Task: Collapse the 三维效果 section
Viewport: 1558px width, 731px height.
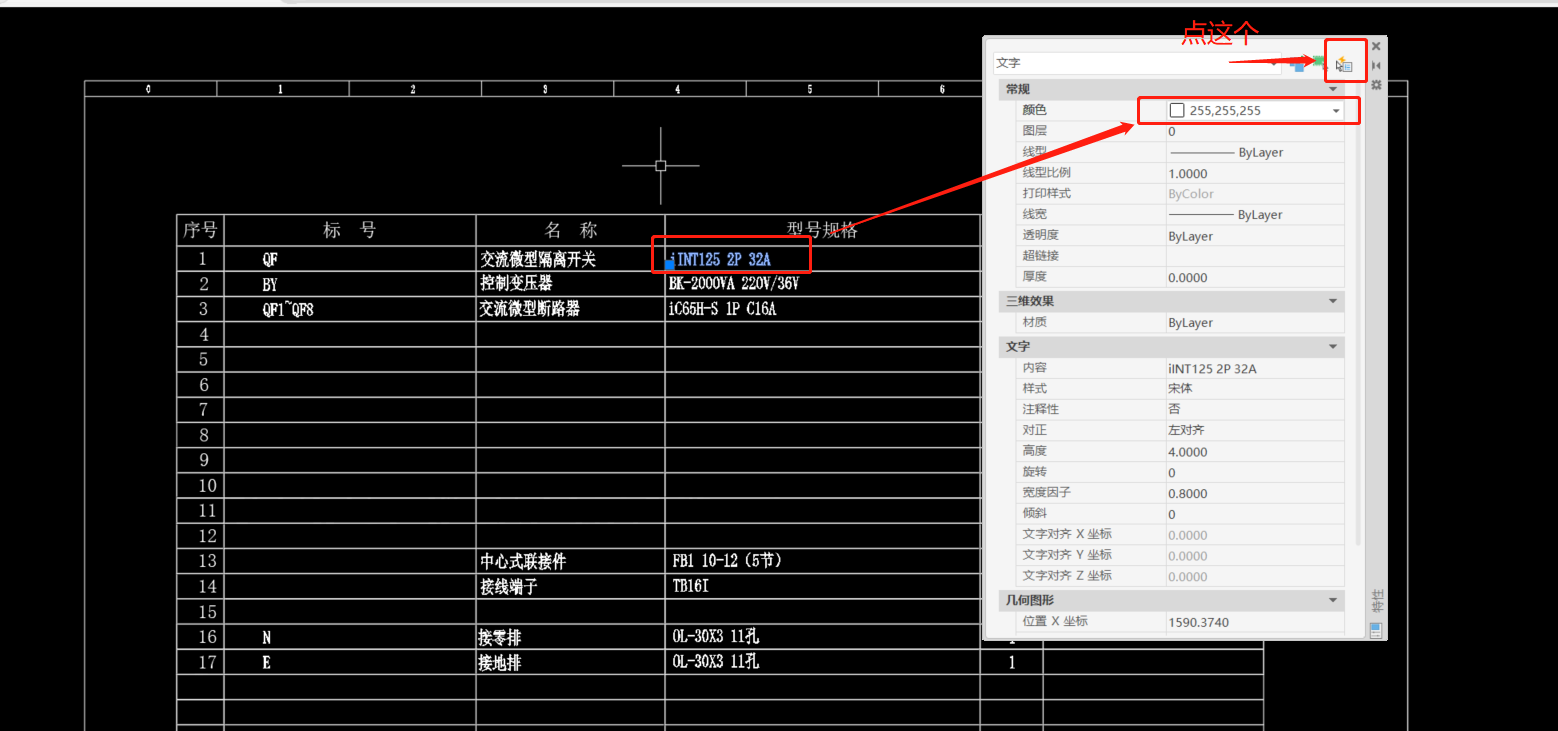Action: pyautogui.click(x=1332, y=301)
